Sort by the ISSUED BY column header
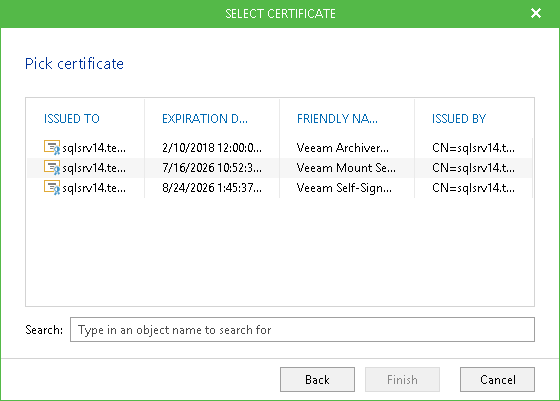This screenshot has width=560, height=401. pos(459,119)
